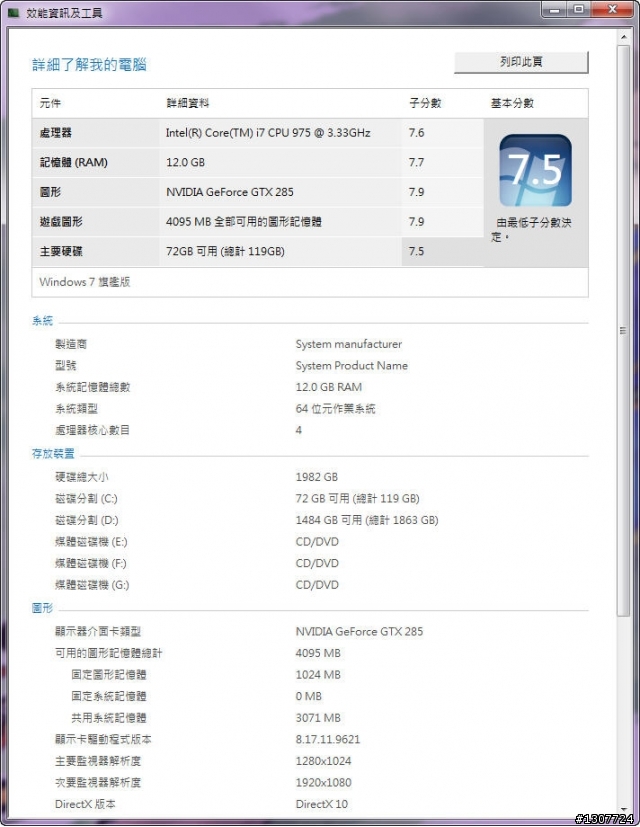Click the 媒體磁碟機 (G:) label

point(92,585)
